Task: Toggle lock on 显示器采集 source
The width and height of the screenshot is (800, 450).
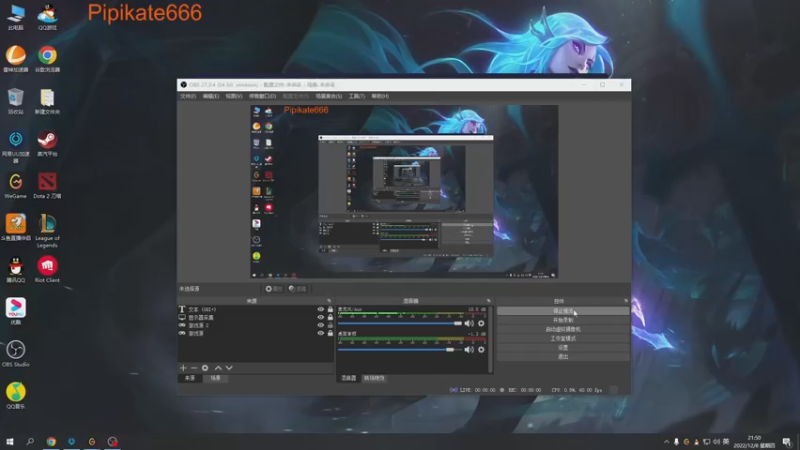Action: pos(330,317)
